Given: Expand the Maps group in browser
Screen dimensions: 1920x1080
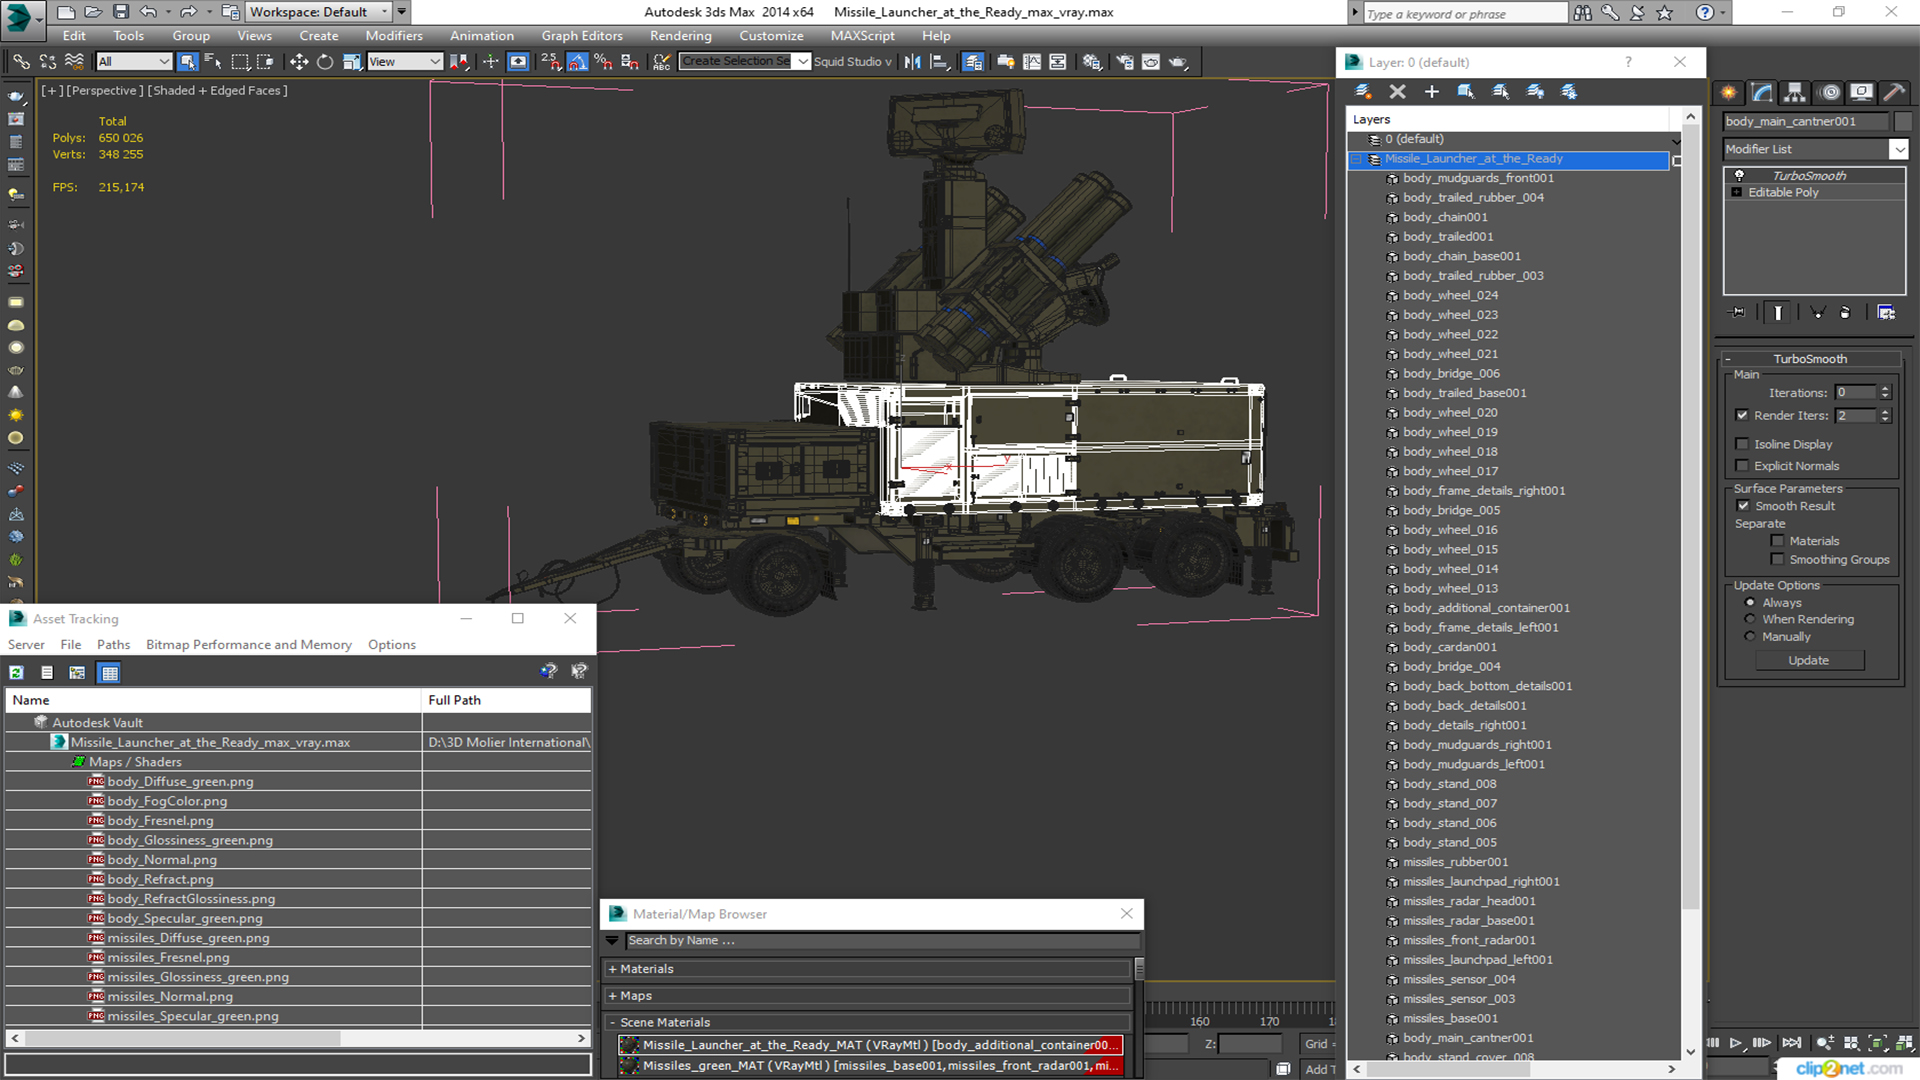Looking at the screenshot, I should pyautogui.click(x=612, y=997).
